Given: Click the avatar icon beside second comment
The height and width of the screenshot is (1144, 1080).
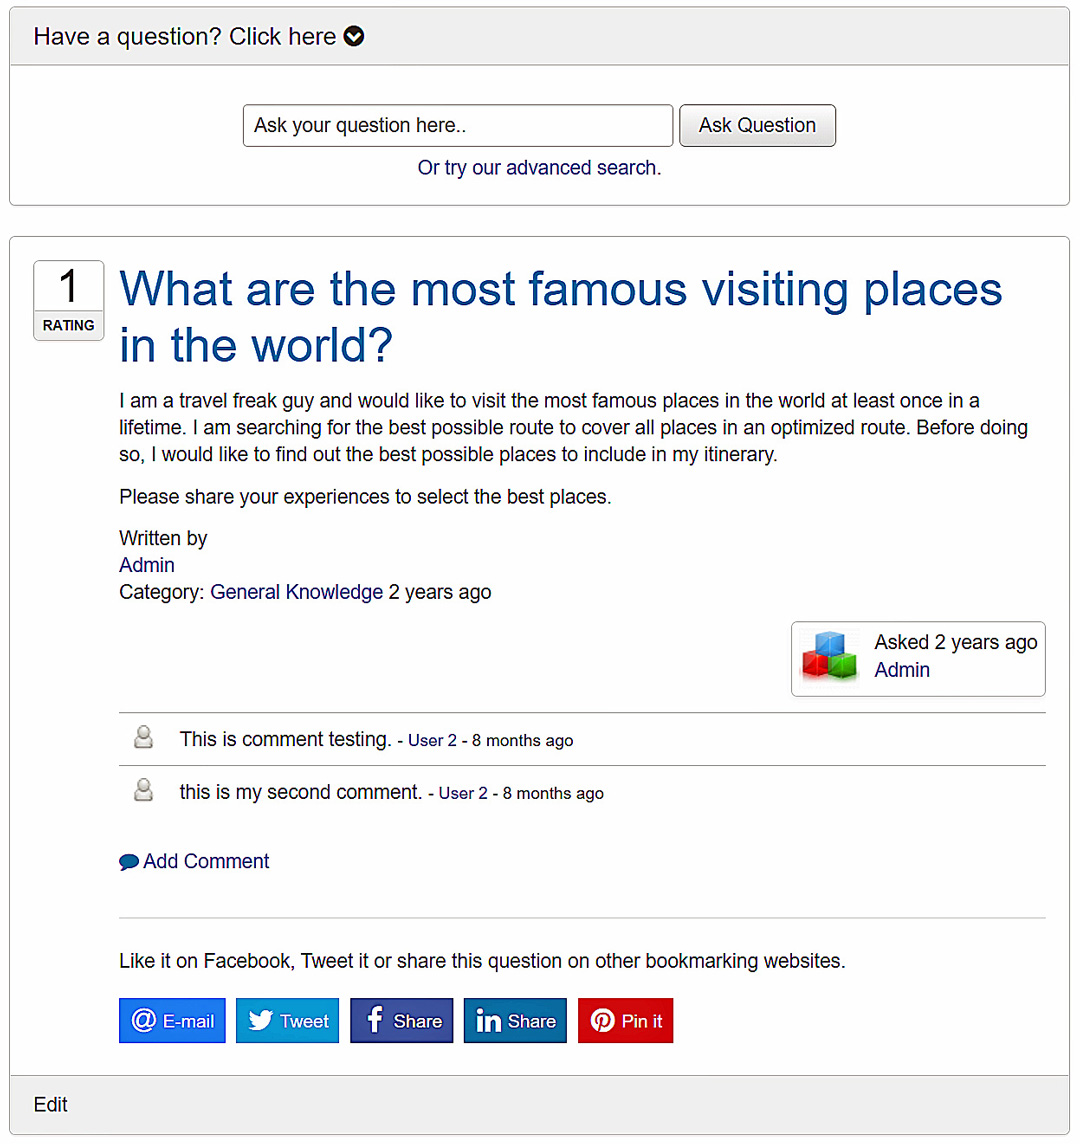Looking at the screenshot, I should point(144,789).
